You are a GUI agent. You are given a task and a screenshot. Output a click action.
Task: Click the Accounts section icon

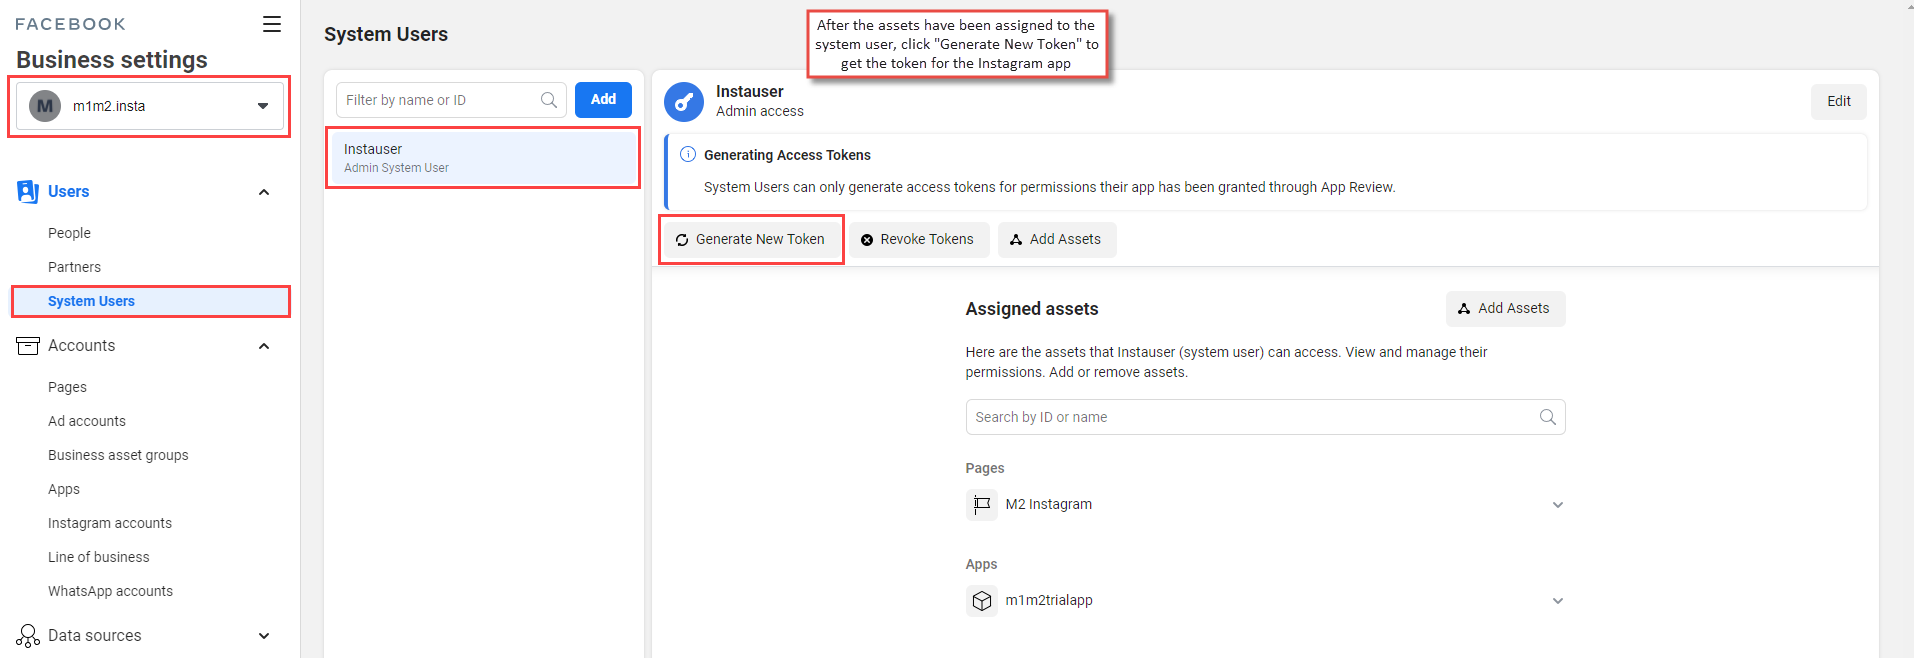pos(28,346)
